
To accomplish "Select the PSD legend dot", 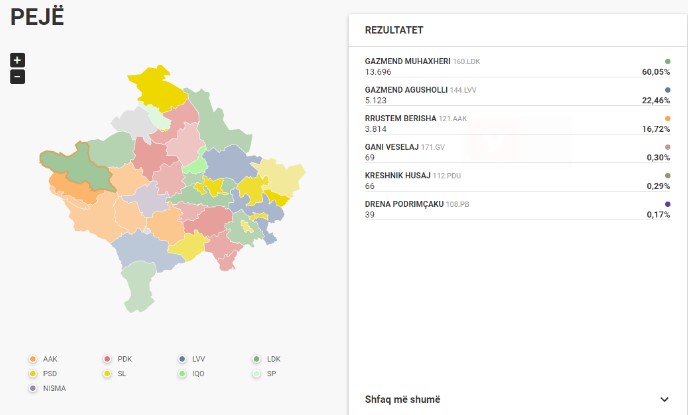I will [x=32, y=374].
